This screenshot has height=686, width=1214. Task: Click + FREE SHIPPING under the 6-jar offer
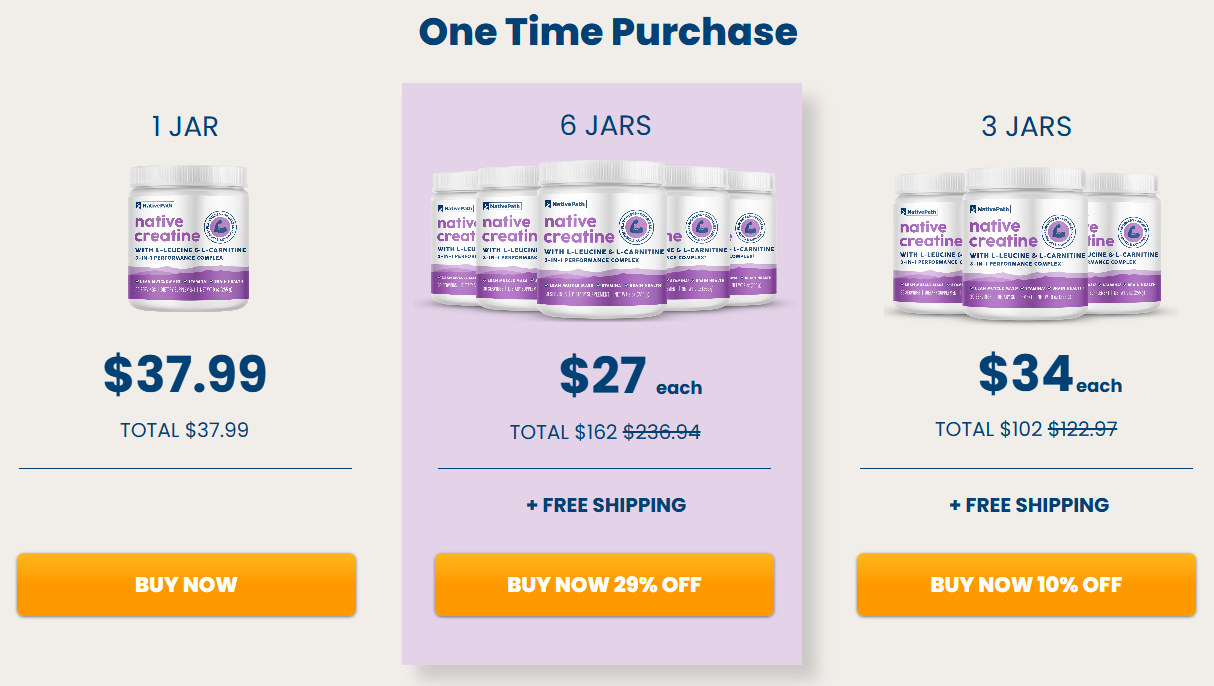click(604, 505)
